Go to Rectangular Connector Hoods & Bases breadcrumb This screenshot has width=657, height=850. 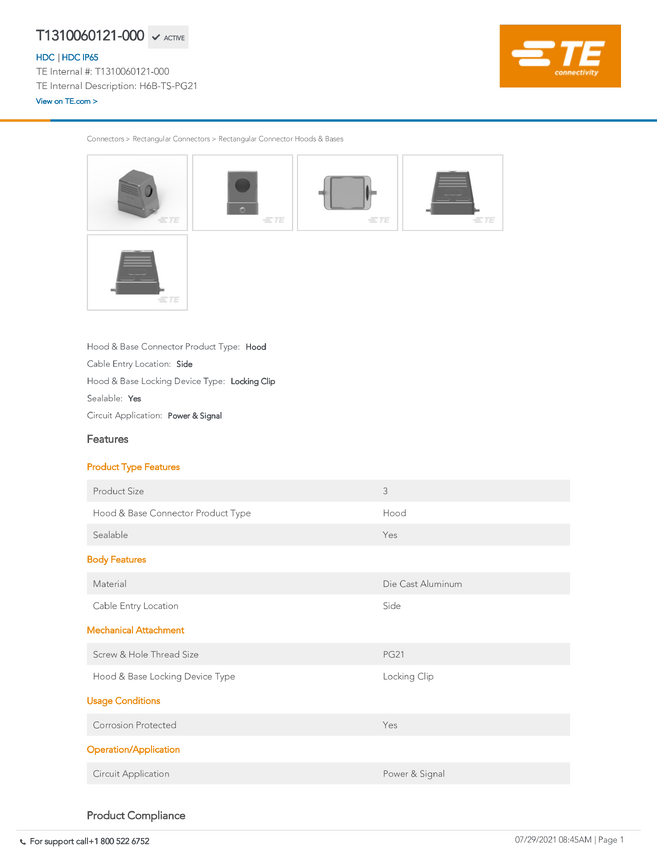click(281, 139)
